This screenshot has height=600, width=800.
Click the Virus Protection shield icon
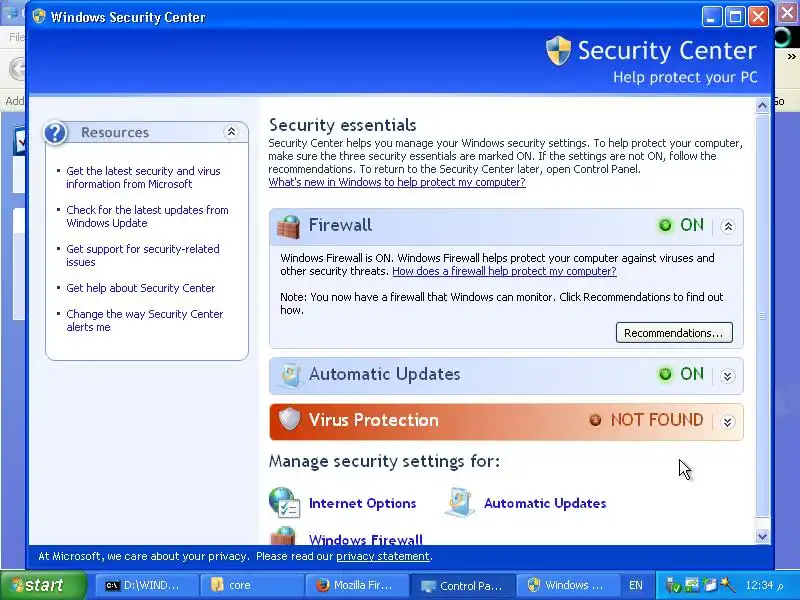pyautogui.click(x=289, y=419)
